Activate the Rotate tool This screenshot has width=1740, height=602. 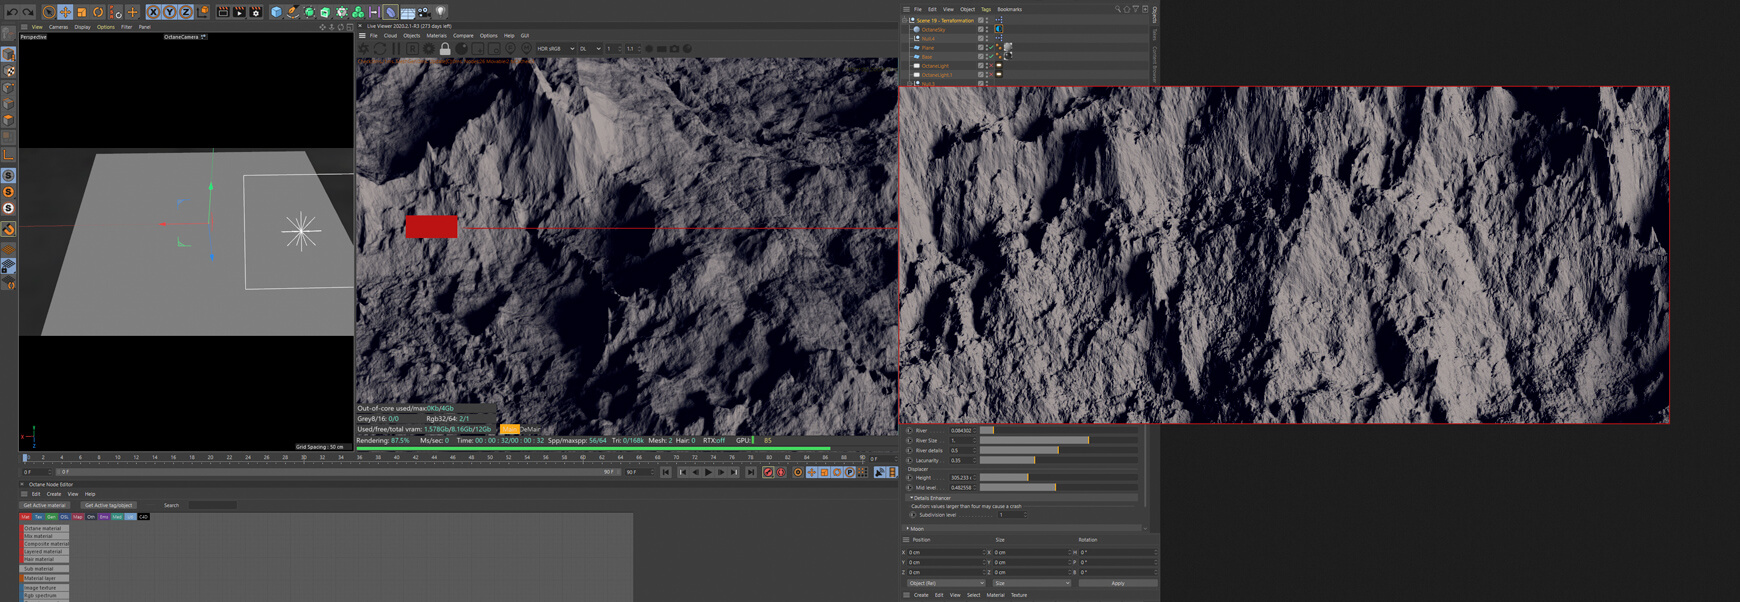pyautogui.click(x=98, y=12)
